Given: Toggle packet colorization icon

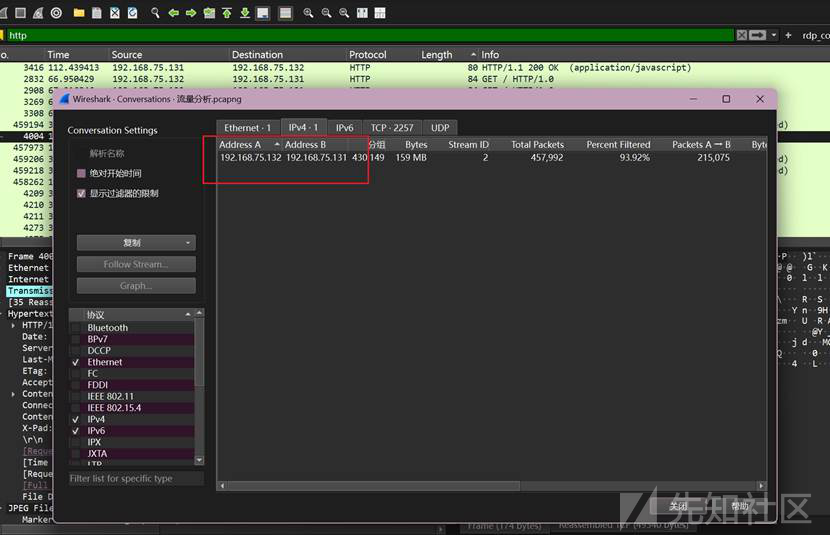Looking at the screenshot, I should (285, 13).
